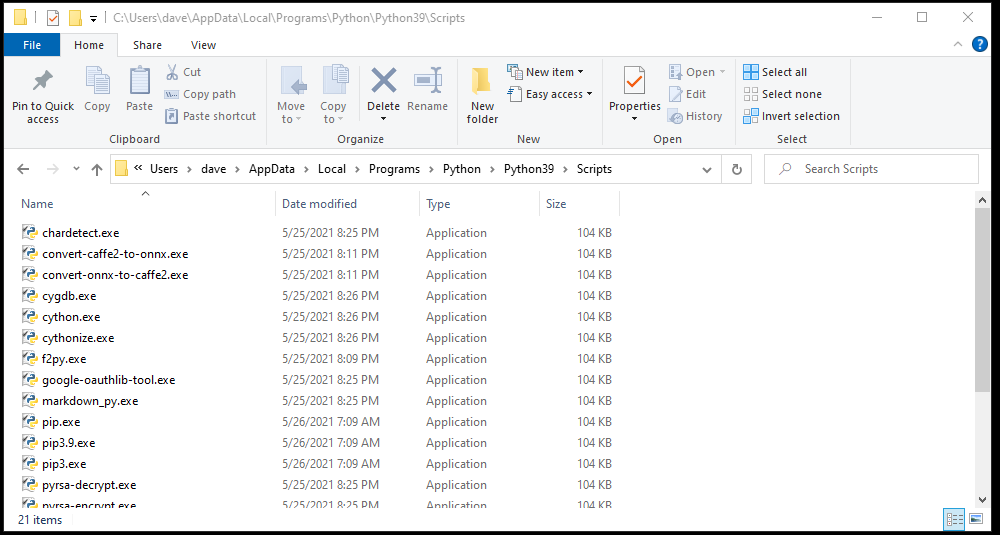Click Paste shortcut command
Screen dimensions: 1000x535
210,116
